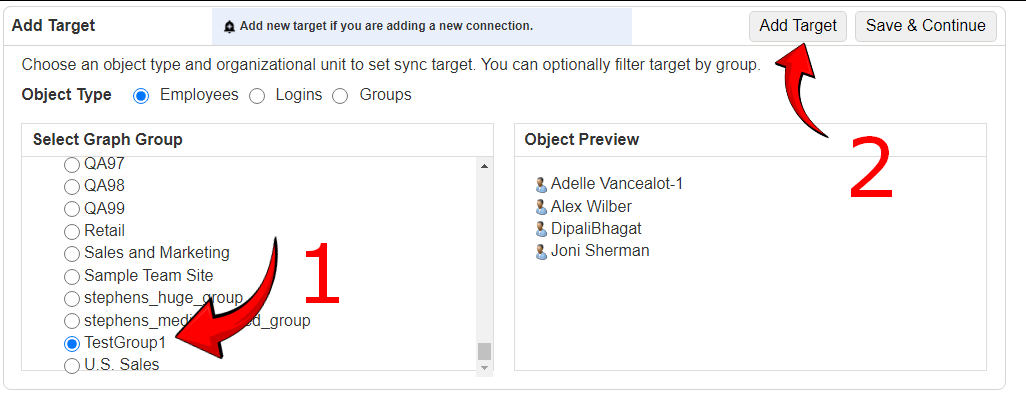Pick the Sample Team Site group
Viewport: 1026px width, 400px height.
pos(72,276)
